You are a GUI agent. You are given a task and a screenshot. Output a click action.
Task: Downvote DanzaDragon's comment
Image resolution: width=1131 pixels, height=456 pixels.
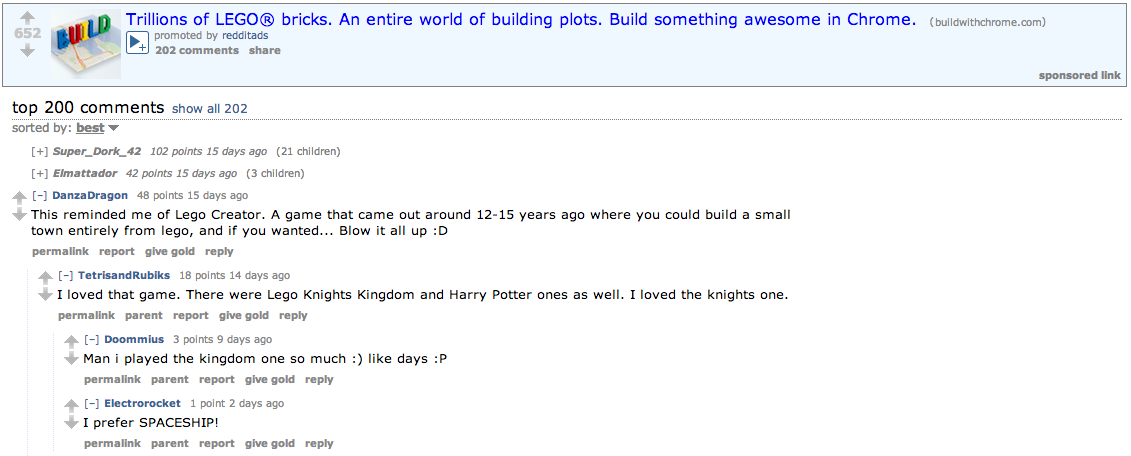pos(19,215)
